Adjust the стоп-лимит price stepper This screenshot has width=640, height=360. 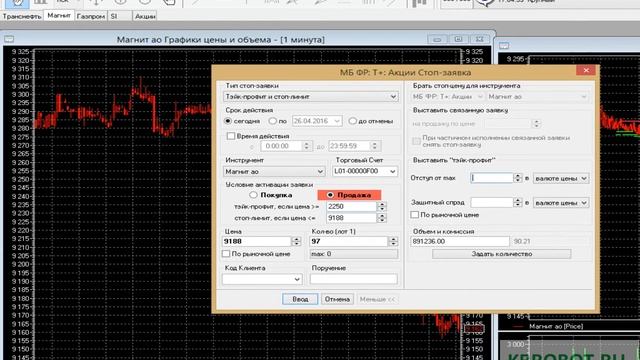point(381,218)
